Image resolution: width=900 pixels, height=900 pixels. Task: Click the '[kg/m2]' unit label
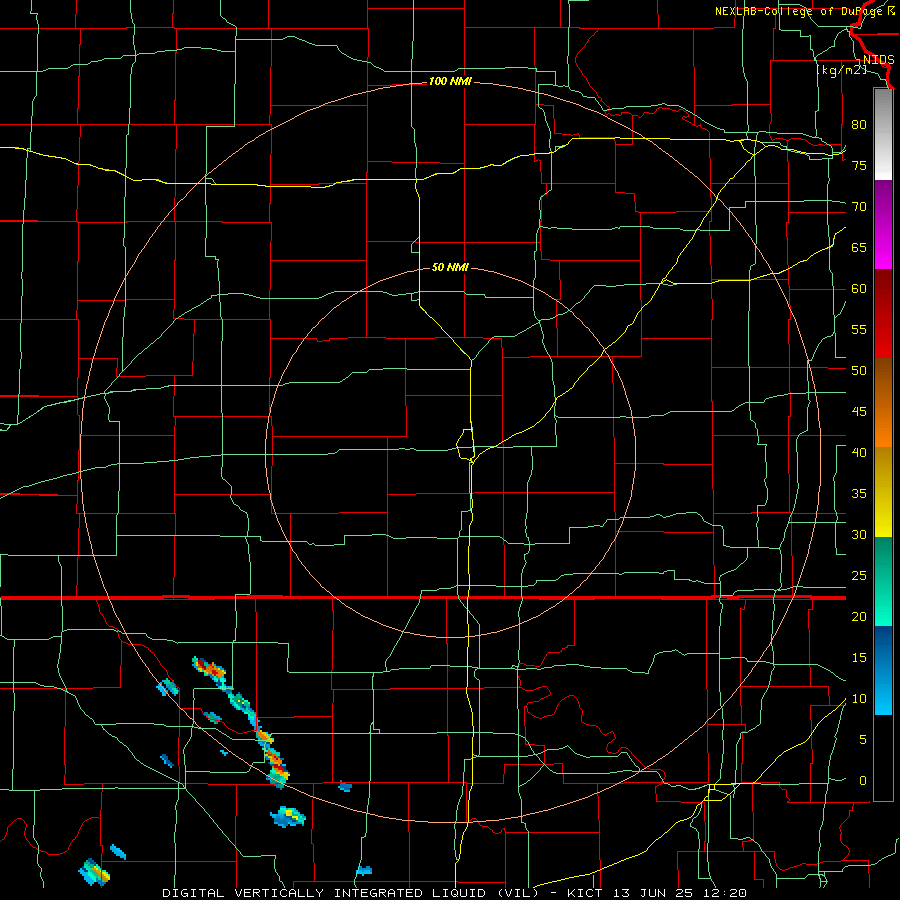841,70
